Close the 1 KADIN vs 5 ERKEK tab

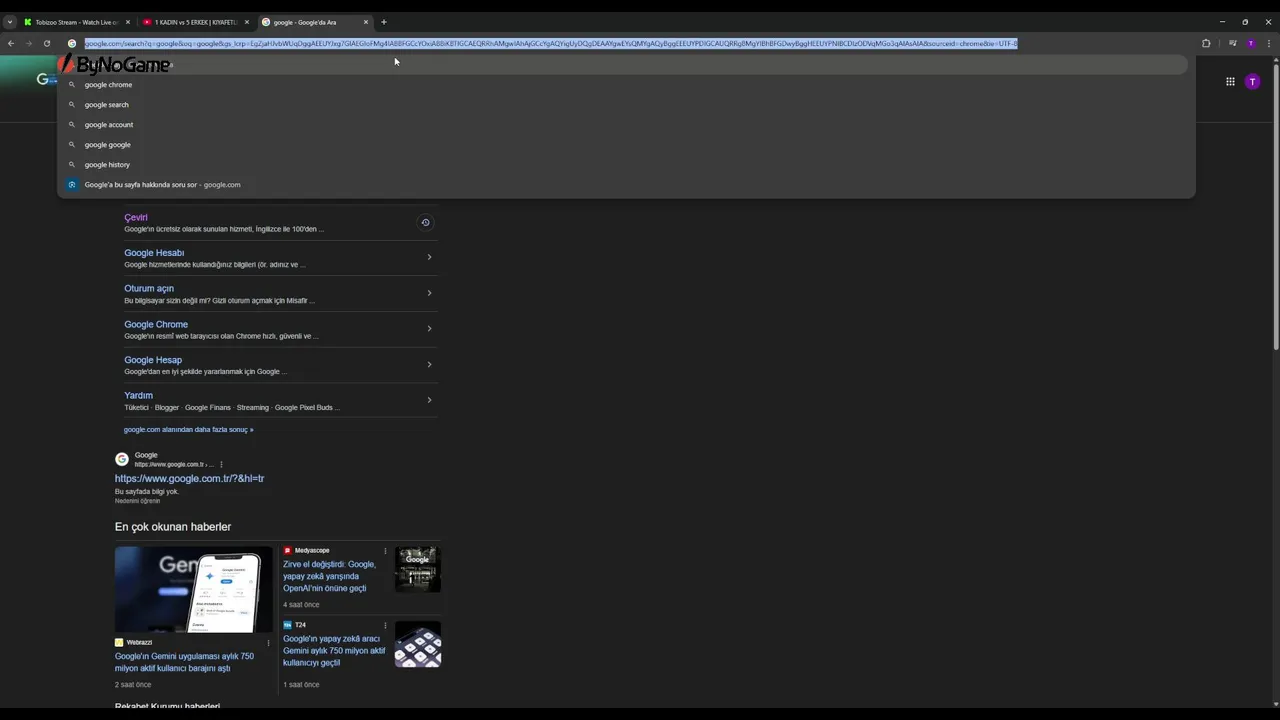tap(247, 22)
